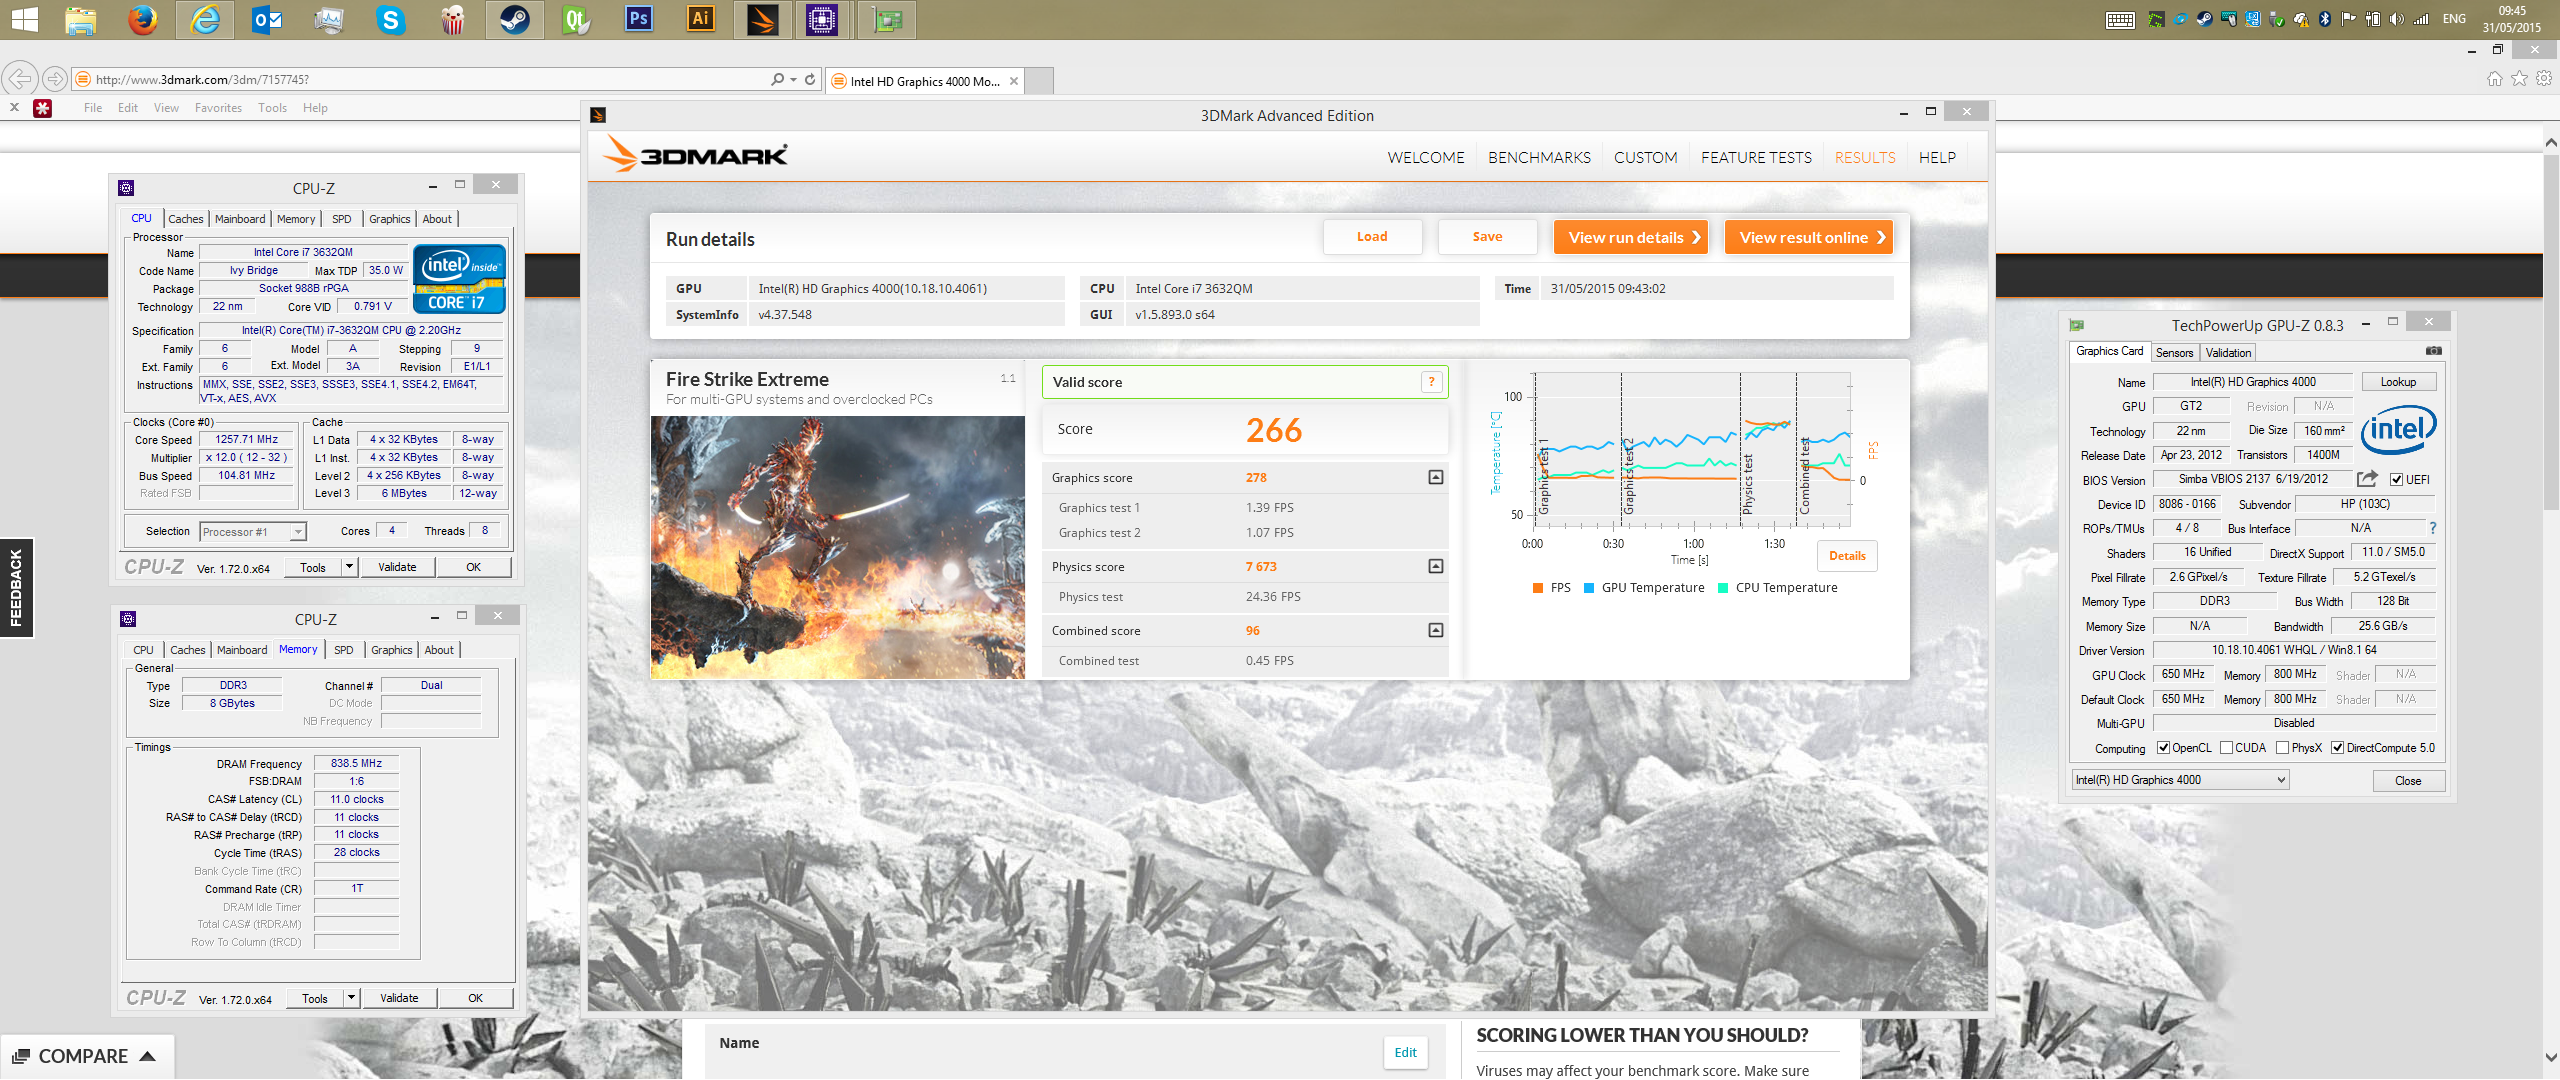2560x1080 pixels.
Task: Click the FEEDBACK side tab
Action: tap(16, 588)
